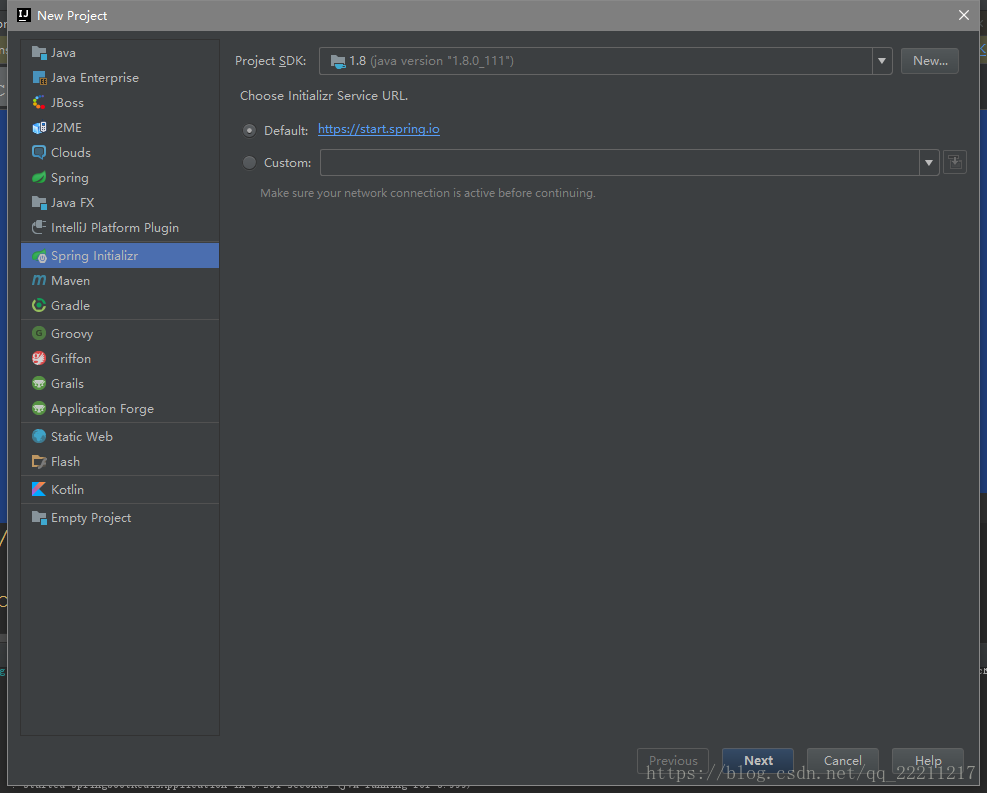Pick the IntelliJ Platform Plugin icon

pos(39,227)
